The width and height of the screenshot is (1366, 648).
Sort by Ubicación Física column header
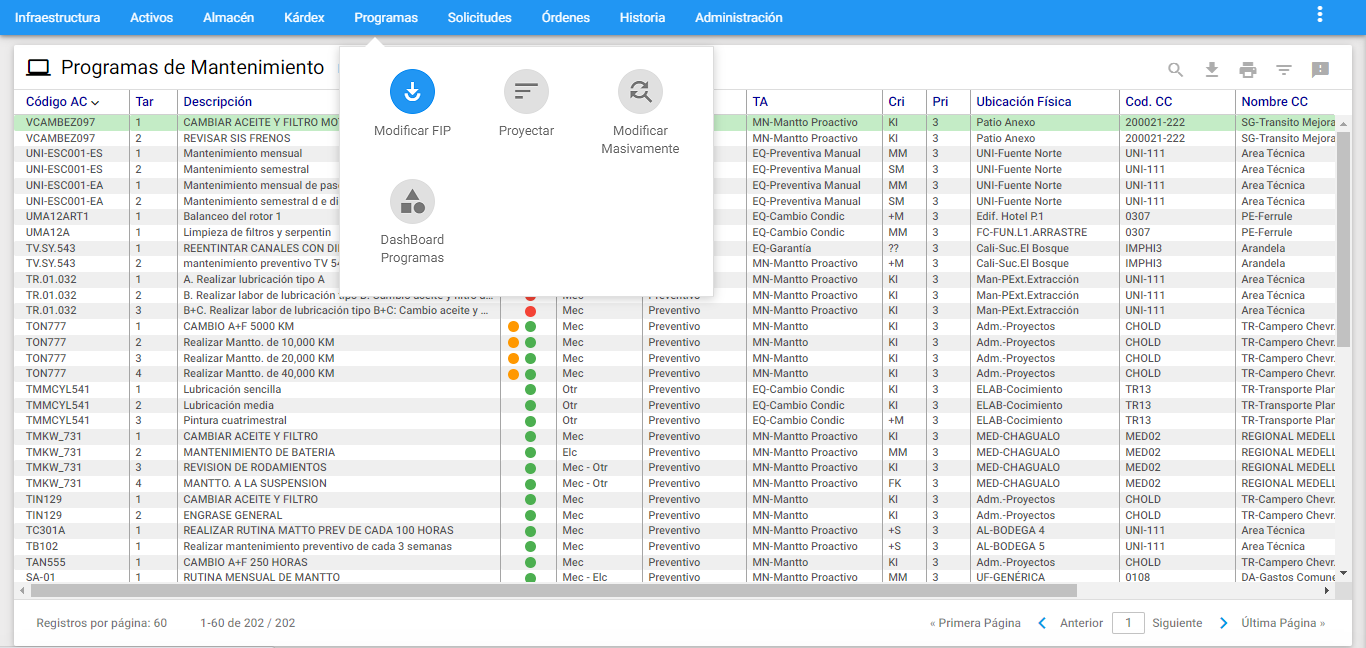pos(1024,102)
